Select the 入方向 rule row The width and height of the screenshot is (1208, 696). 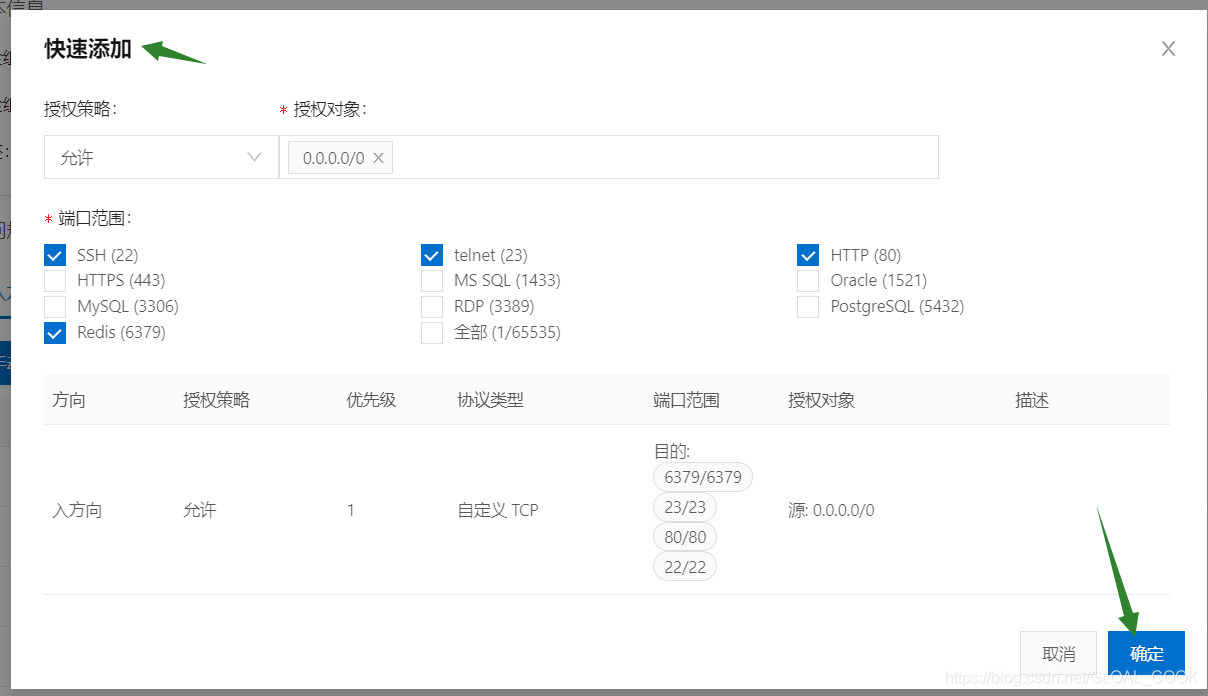(75, 509)
